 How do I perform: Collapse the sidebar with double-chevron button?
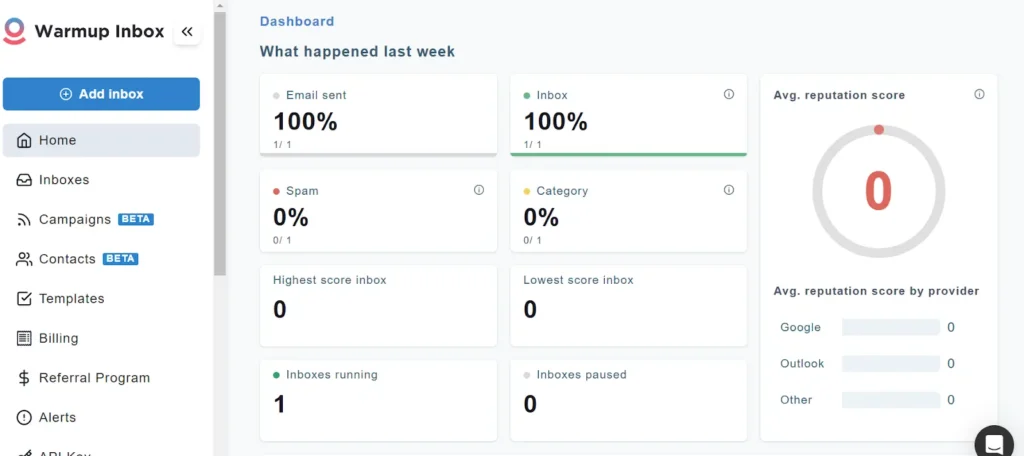click(x=187, y=32)
